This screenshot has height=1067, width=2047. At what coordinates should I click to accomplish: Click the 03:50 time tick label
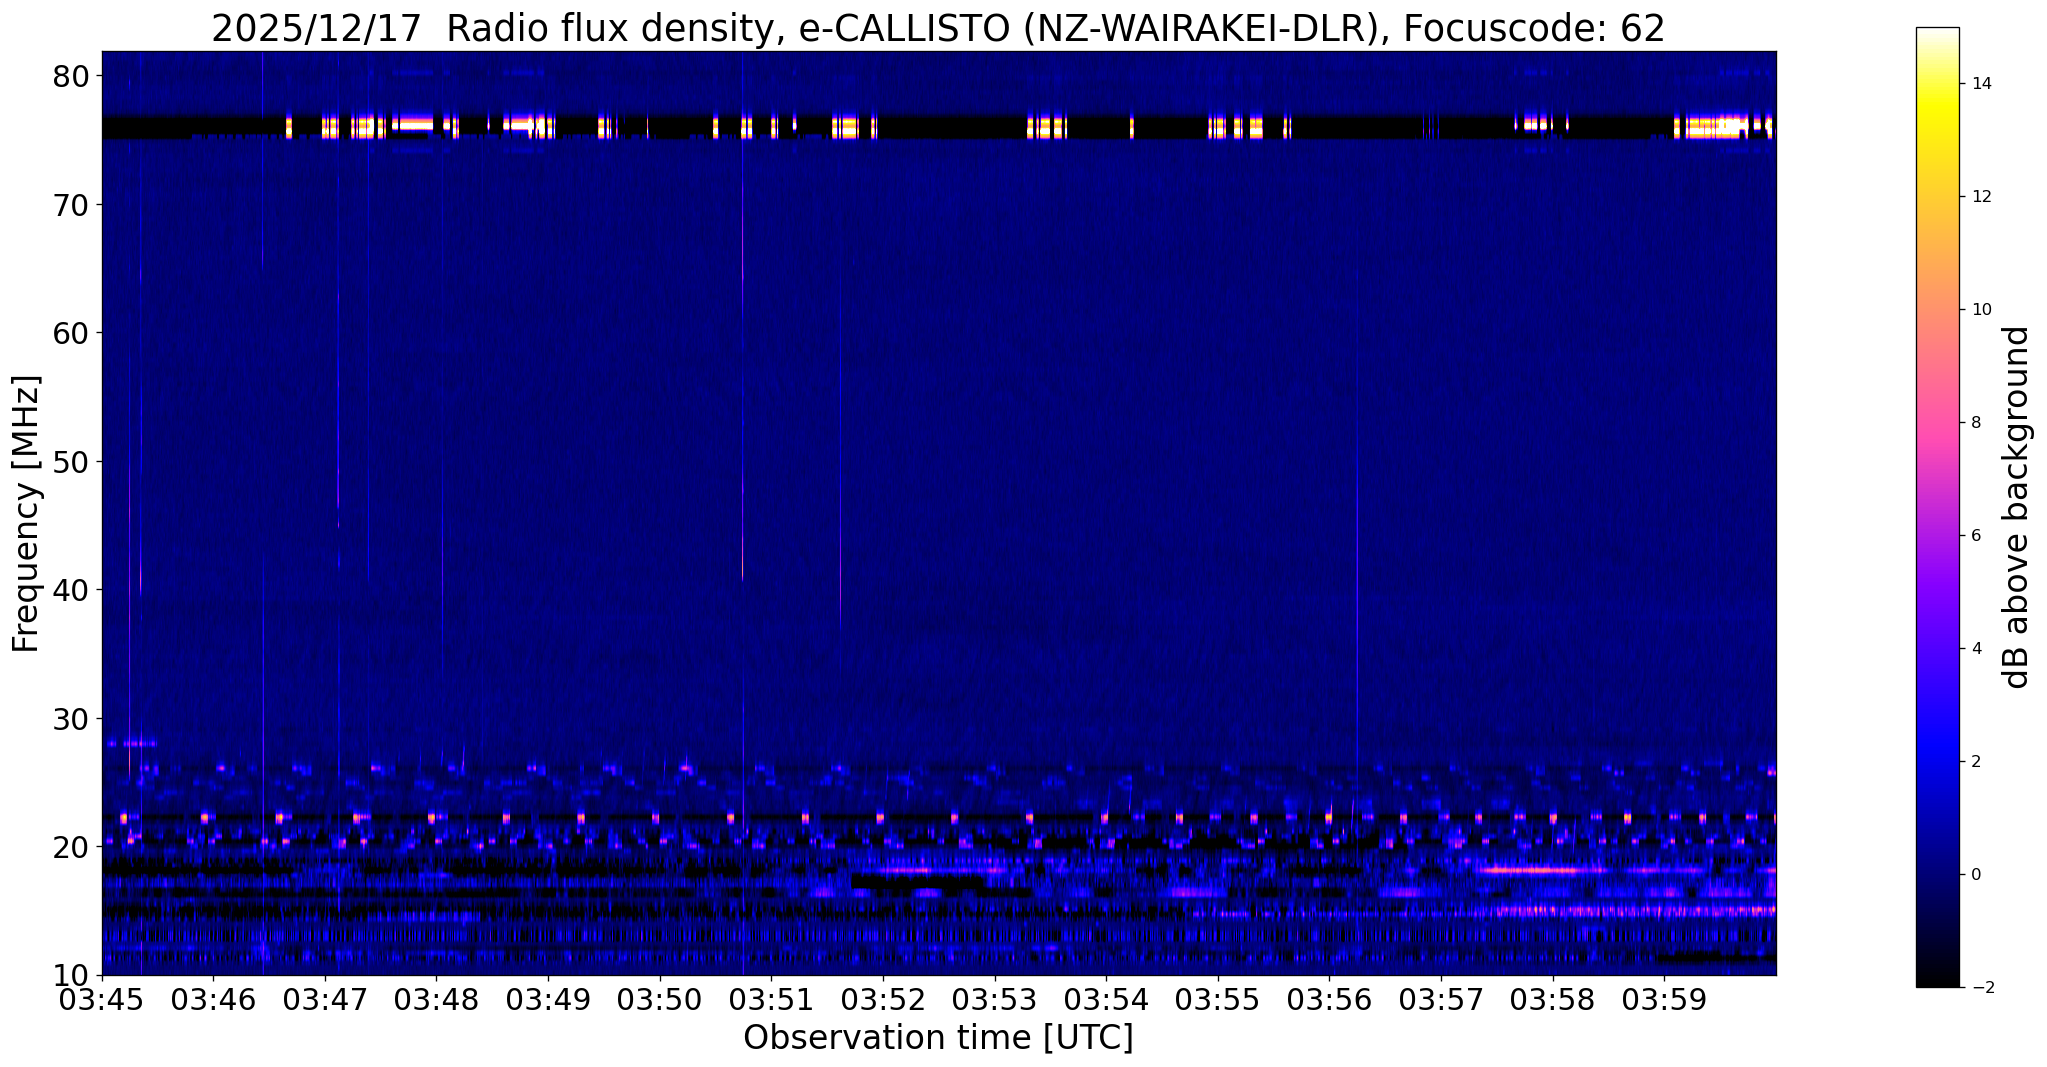pyautogui.click(x=659, y=999)
